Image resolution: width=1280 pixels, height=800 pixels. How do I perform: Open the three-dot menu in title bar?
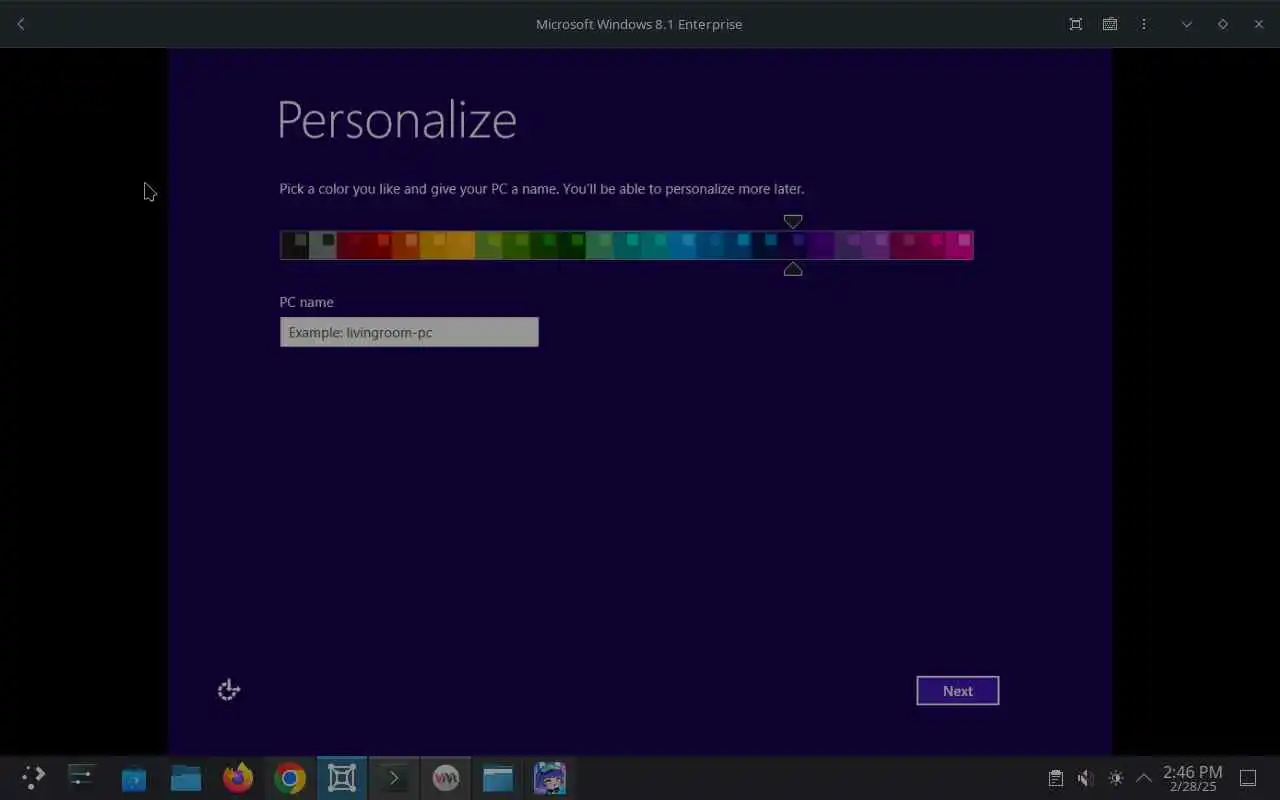tap(1144, 24)
